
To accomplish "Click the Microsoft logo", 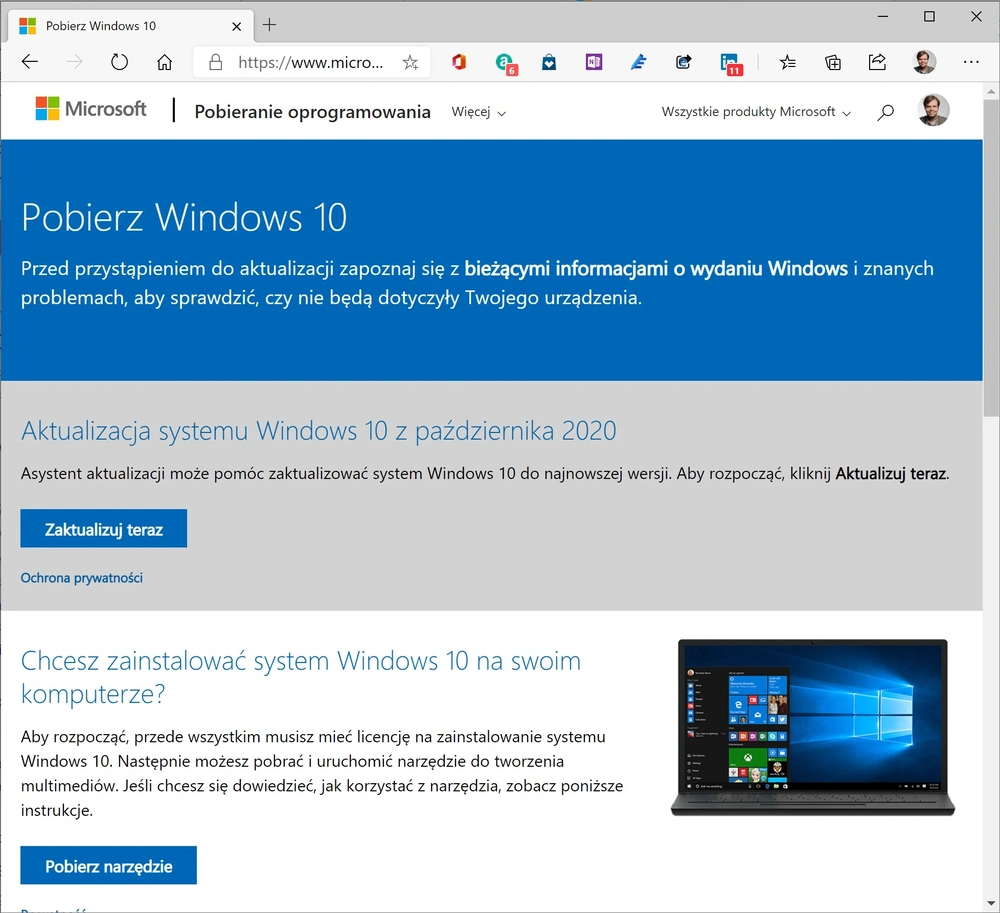I will 91,109.
